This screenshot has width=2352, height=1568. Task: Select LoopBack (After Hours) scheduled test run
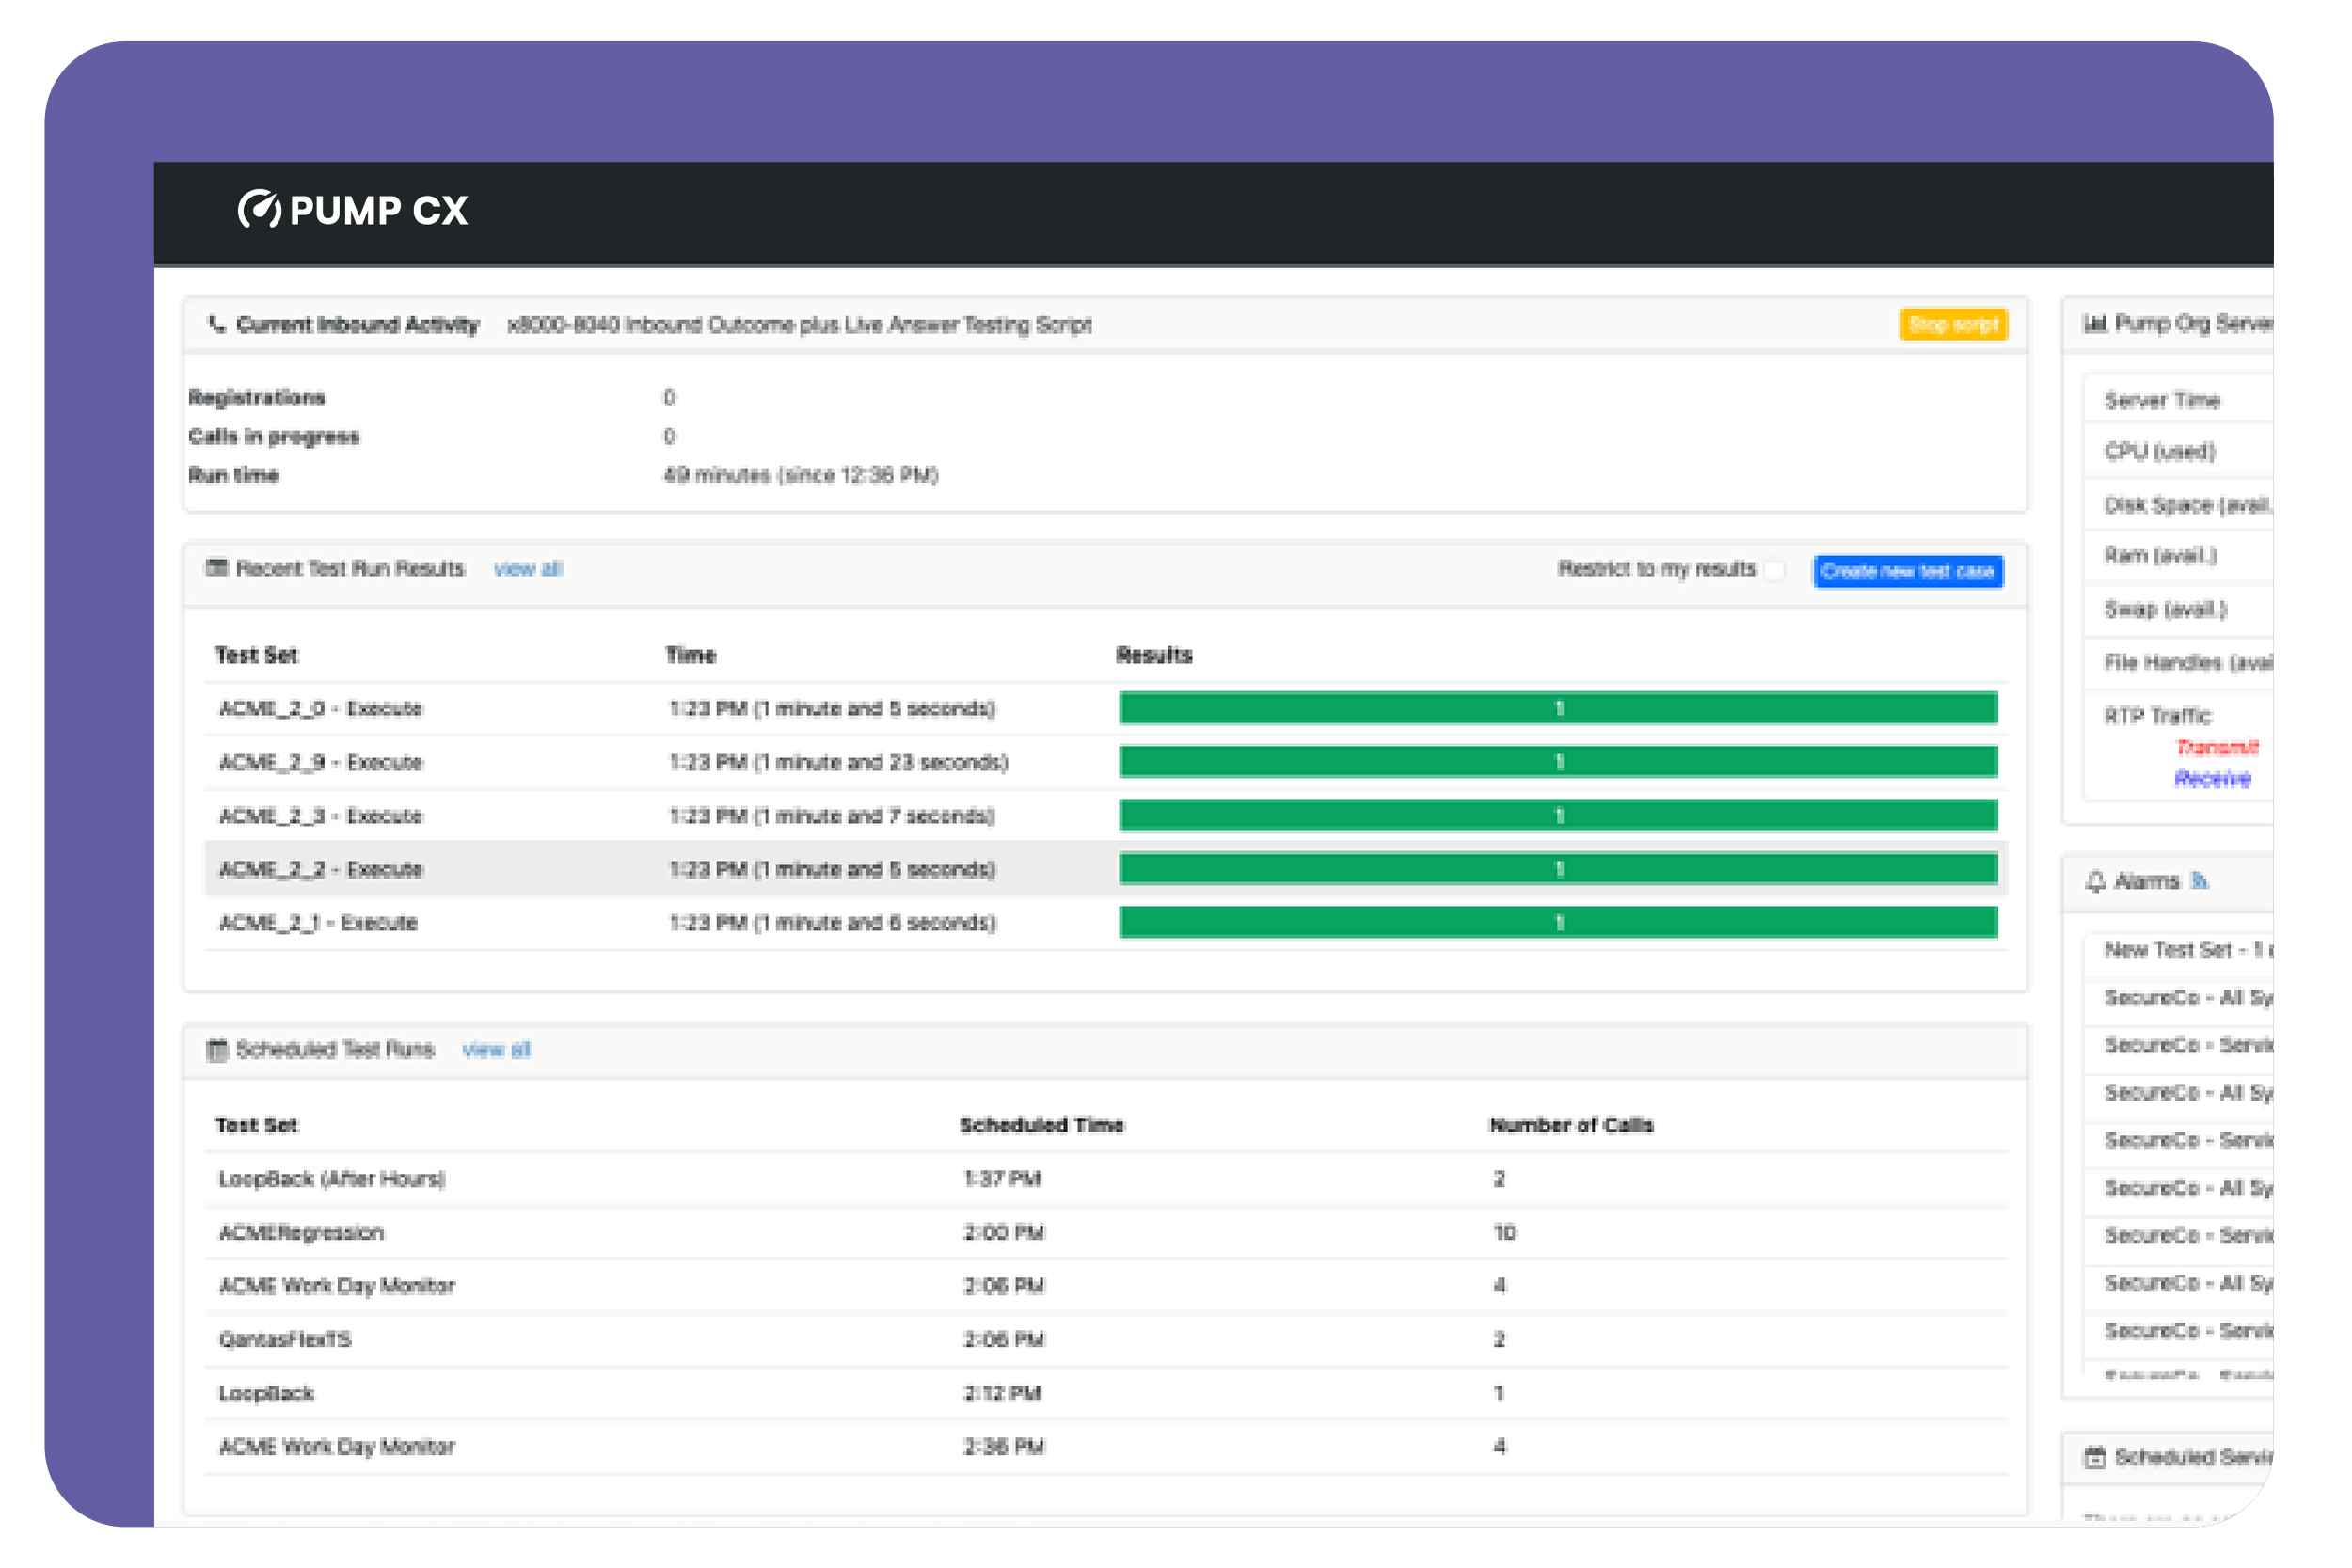332,1179
